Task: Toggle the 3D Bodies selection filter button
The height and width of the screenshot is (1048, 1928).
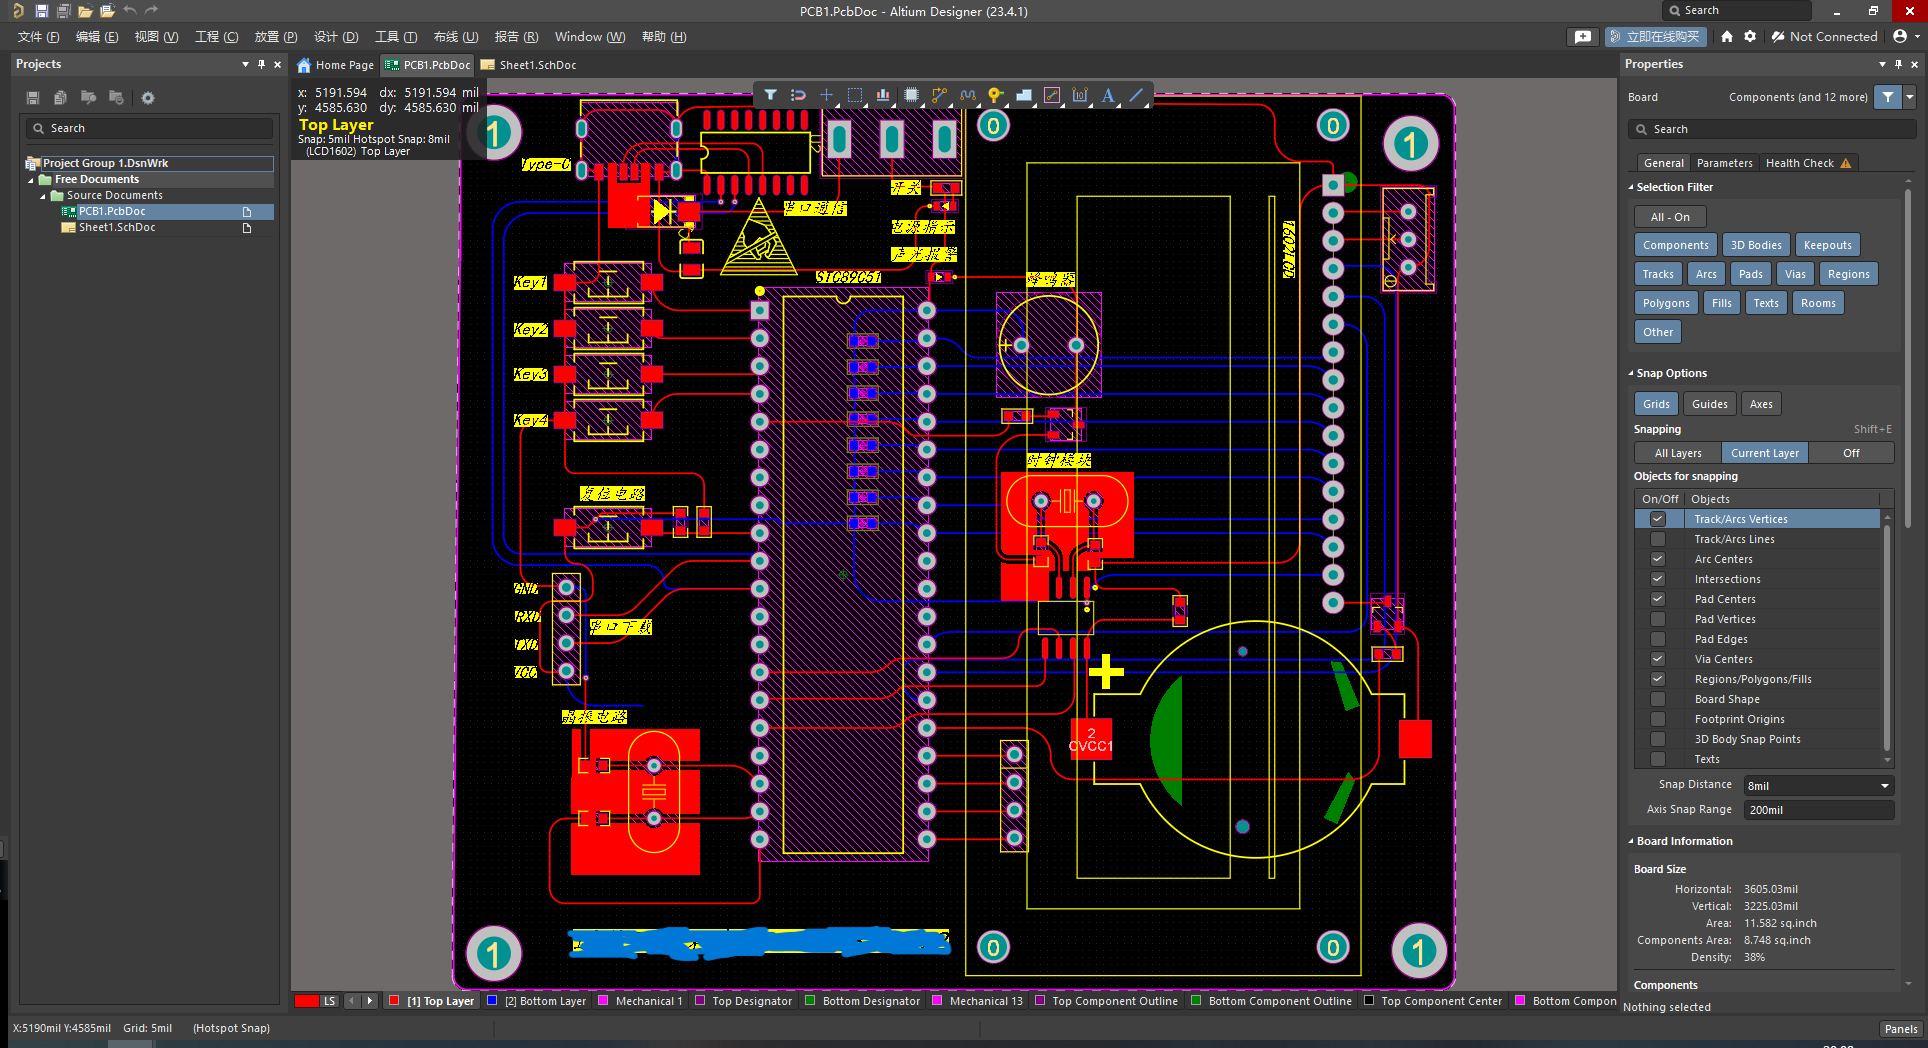Action: point(1756,245)
